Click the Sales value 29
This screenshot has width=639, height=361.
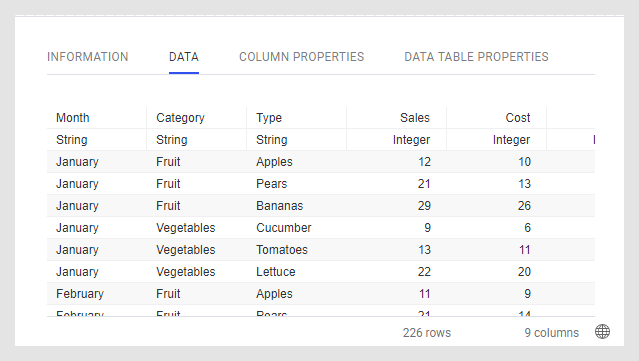(x=424, y=206)
